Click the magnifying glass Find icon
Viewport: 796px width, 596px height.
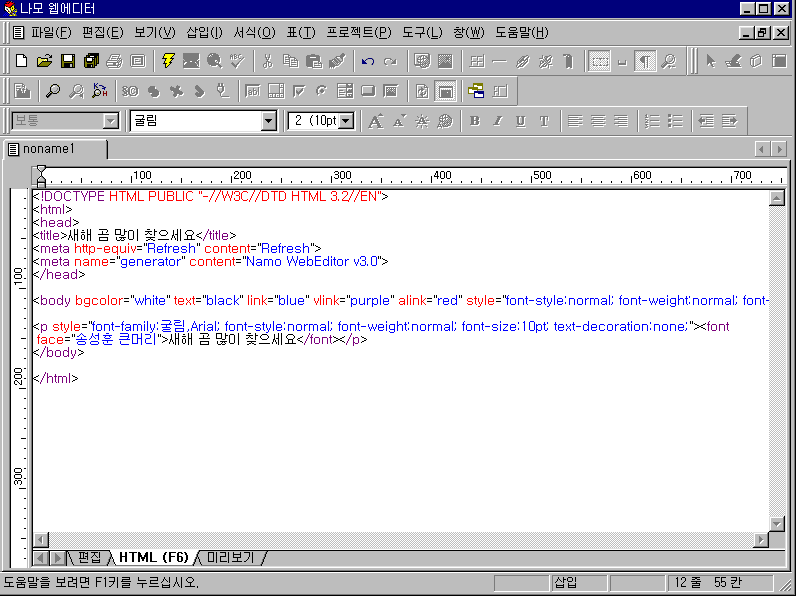[53, 91]
